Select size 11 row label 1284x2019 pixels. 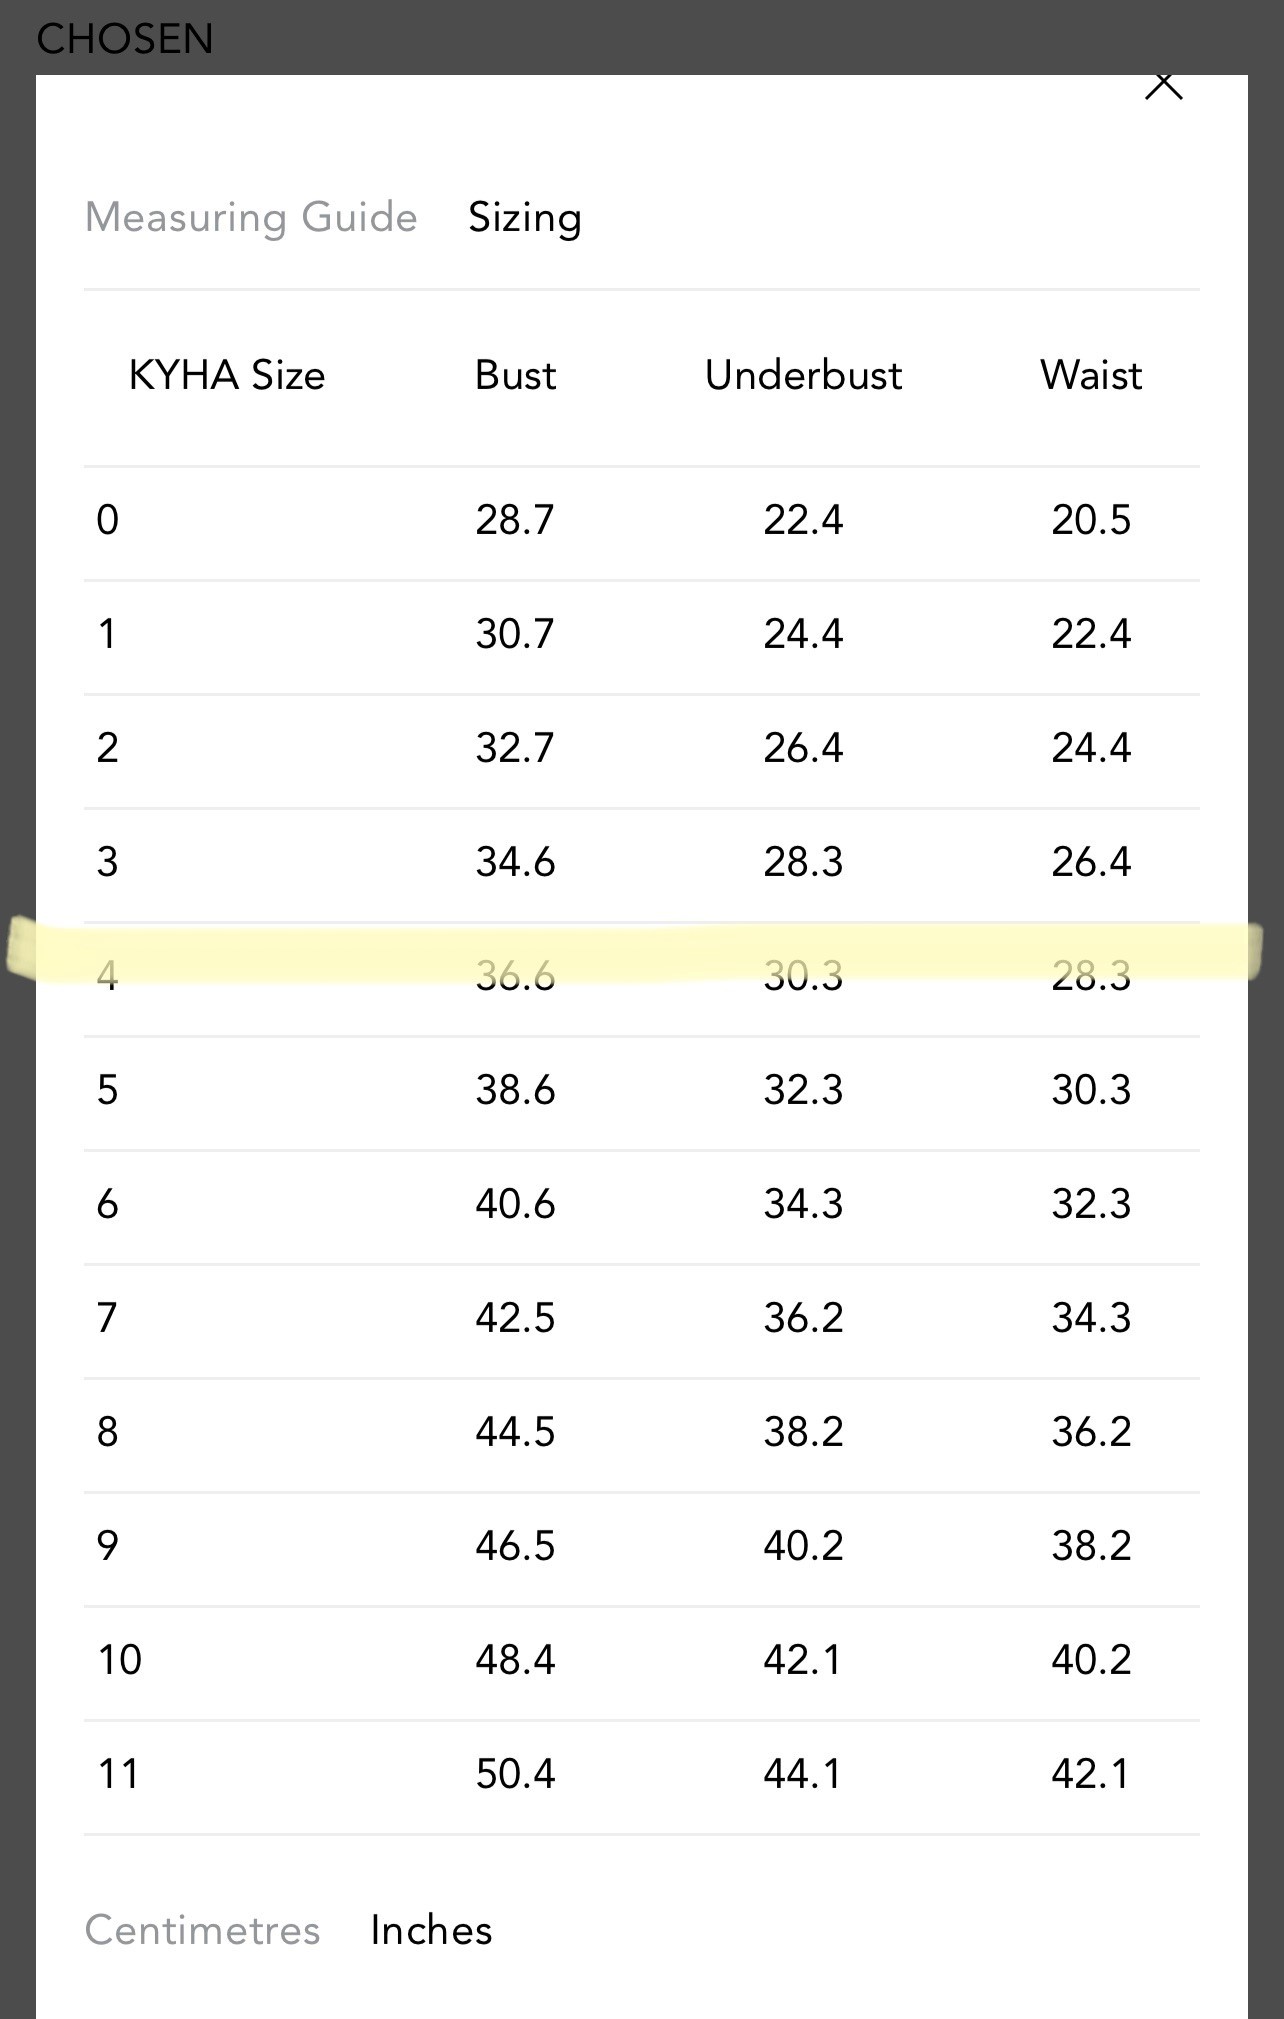click(119, 1774)
